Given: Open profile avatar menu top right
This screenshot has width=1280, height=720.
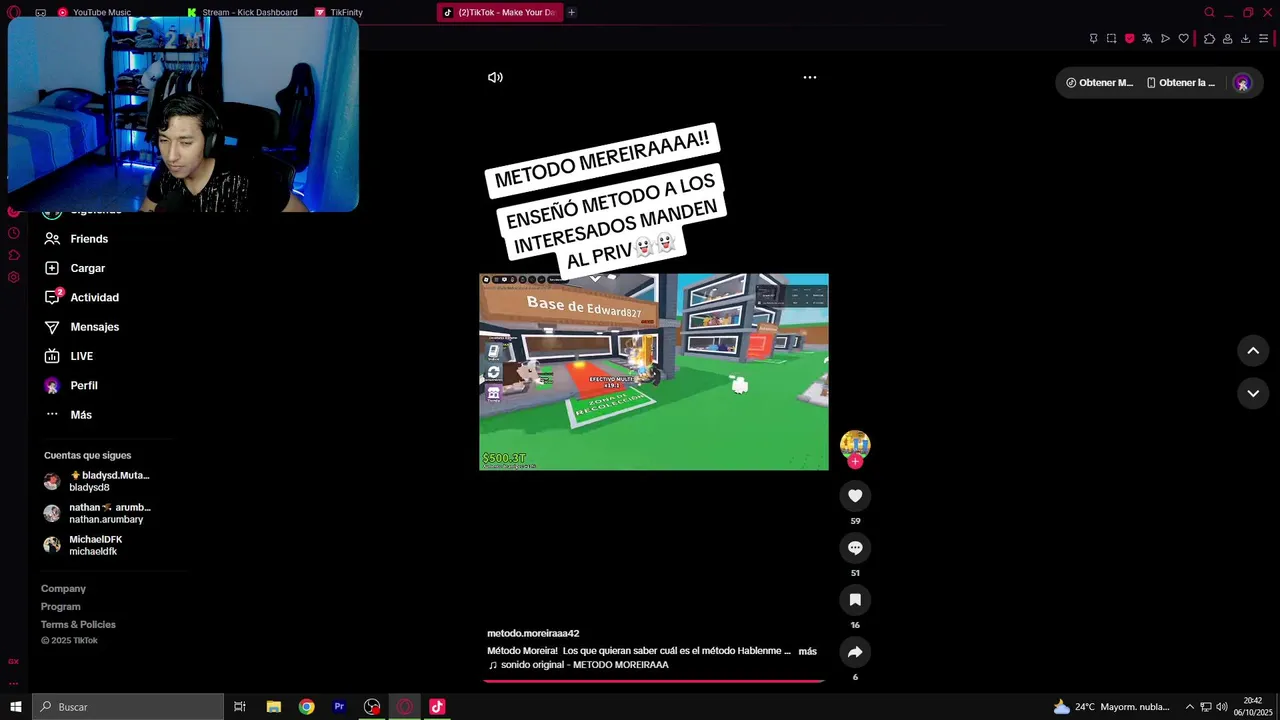Looking at the screenshot, I should [x=1242, y=83].
